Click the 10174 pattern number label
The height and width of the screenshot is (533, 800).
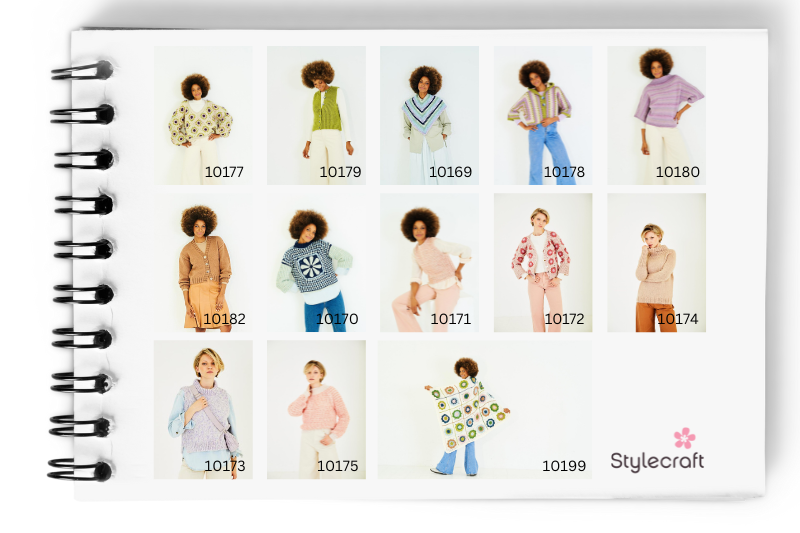[677, 320]
